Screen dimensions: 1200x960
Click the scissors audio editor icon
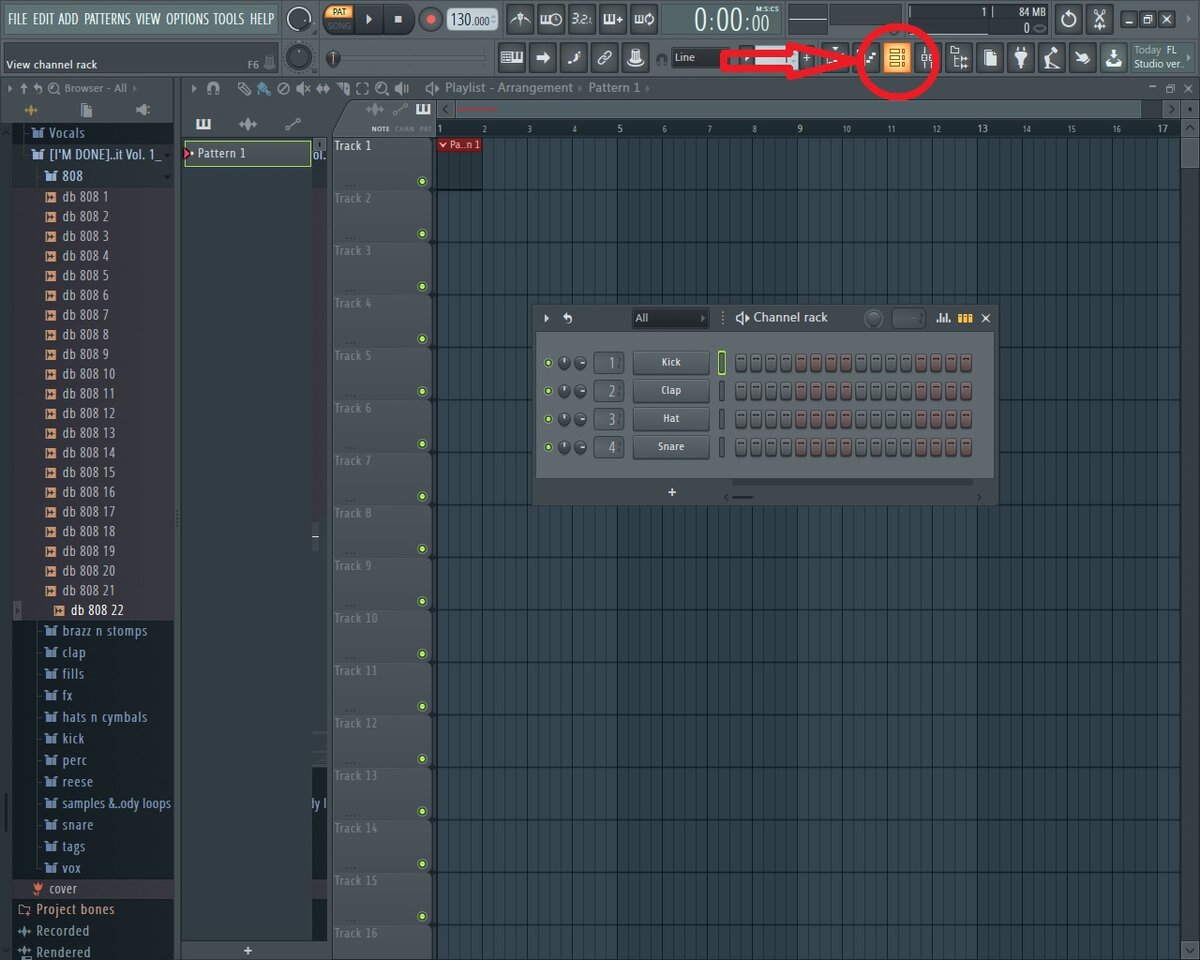(1100, 19)
